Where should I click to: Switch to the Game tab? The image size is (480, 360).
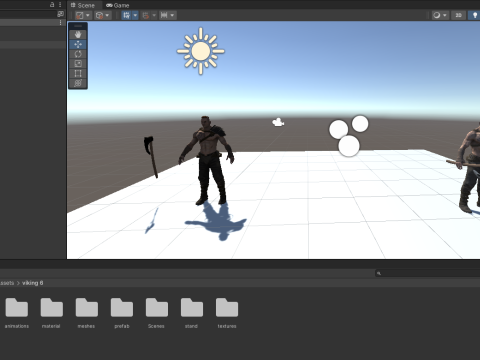[x=117, y=5]
